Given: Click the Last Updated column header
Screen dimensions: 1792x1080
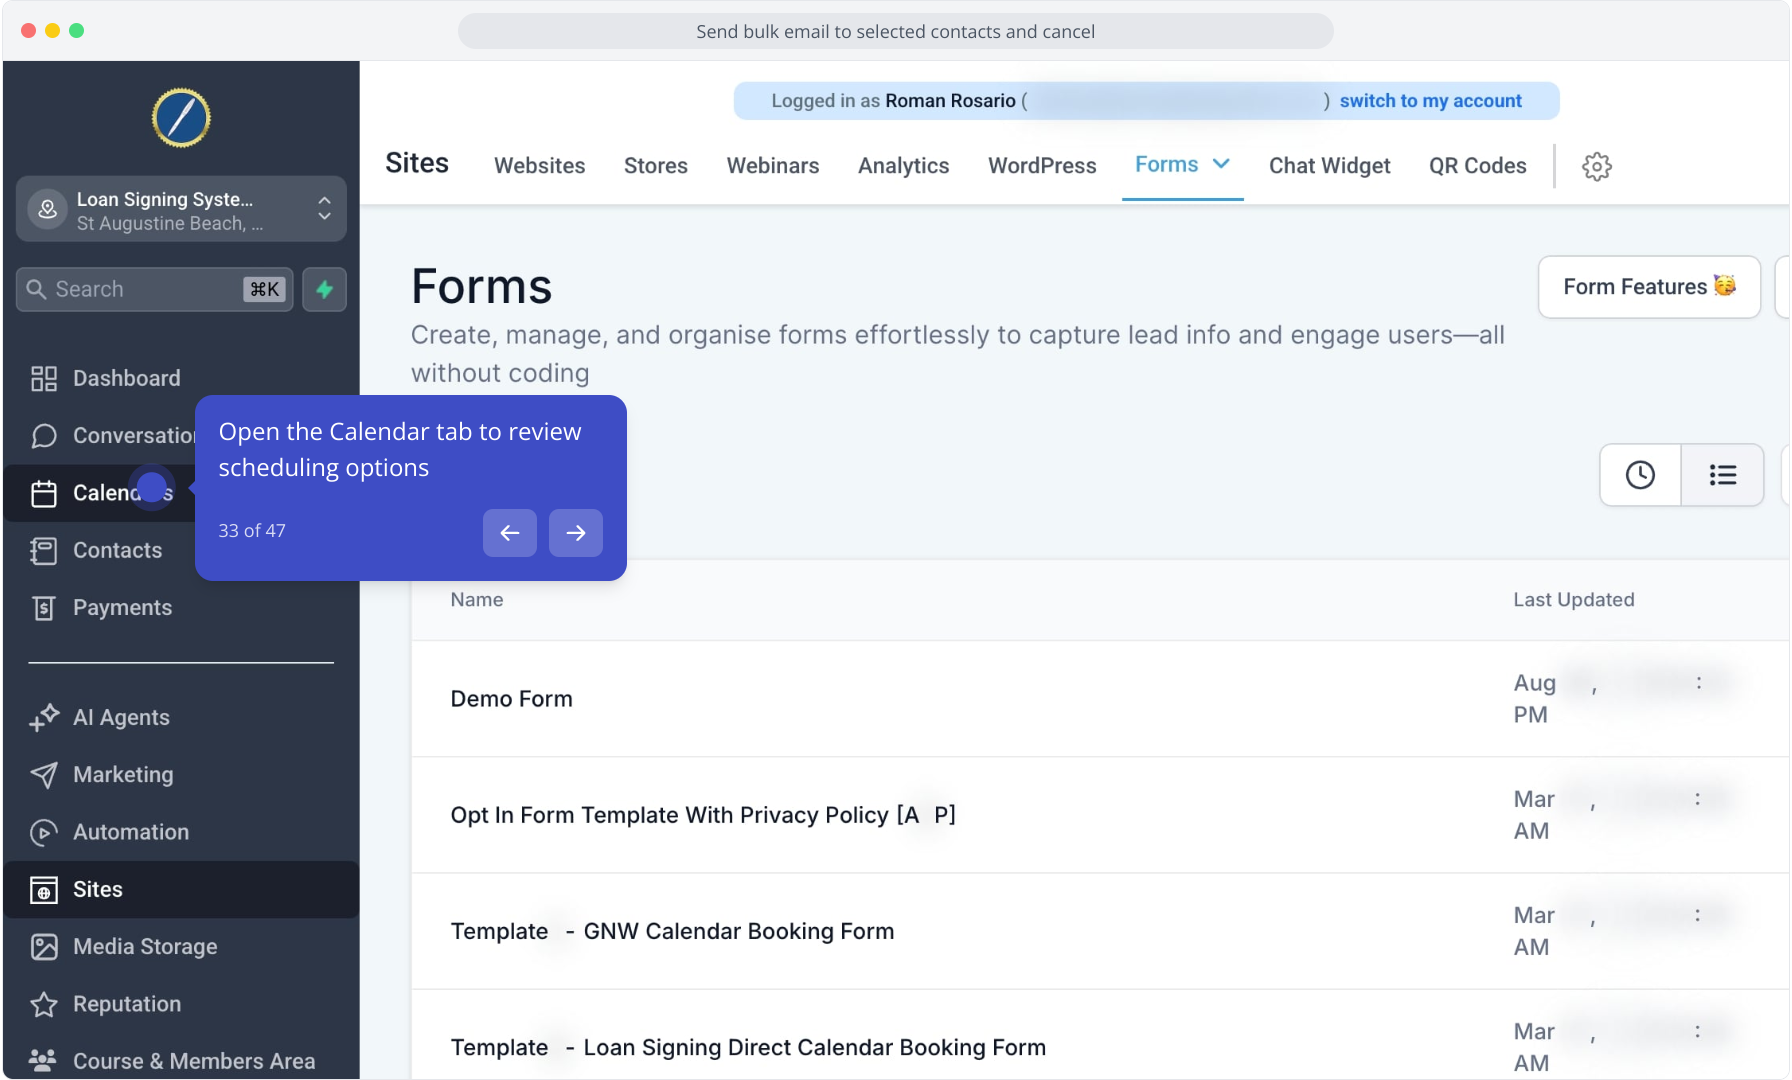Looking at the screenshot, I should pos(1574,600).
